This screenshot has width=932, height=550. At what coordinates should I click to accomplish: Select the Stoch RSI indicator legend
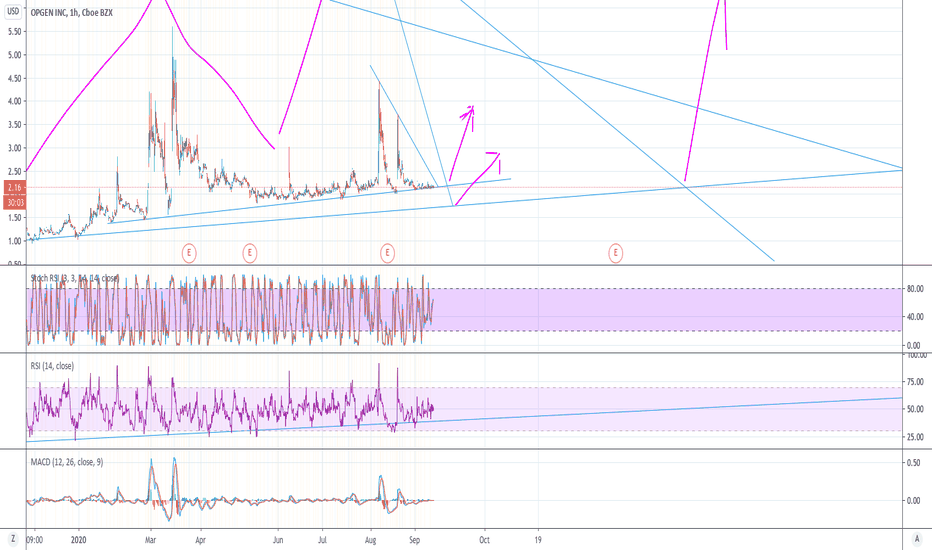[x=74, y=278]
